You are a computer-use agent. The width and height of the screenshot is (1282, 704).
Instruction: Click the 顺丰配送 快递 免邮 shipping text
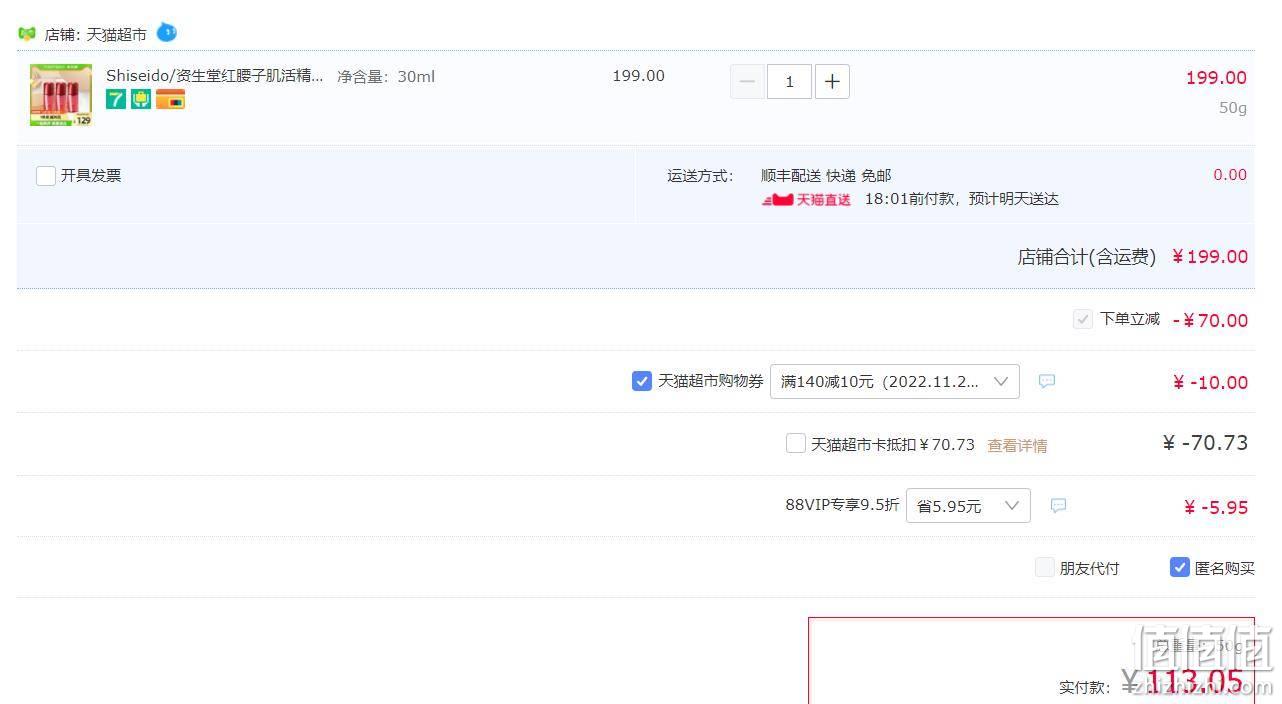pyautogui.click(x=826, y=176)
